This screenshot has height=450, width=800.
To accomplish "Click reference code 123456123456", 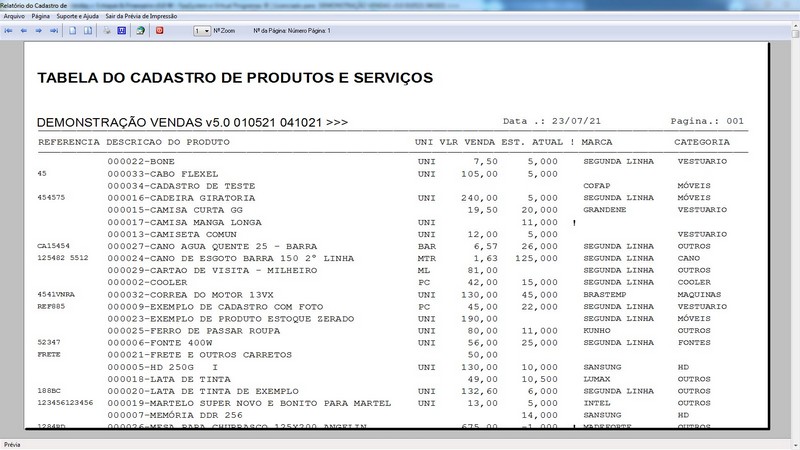I will (x=65, y=403).
